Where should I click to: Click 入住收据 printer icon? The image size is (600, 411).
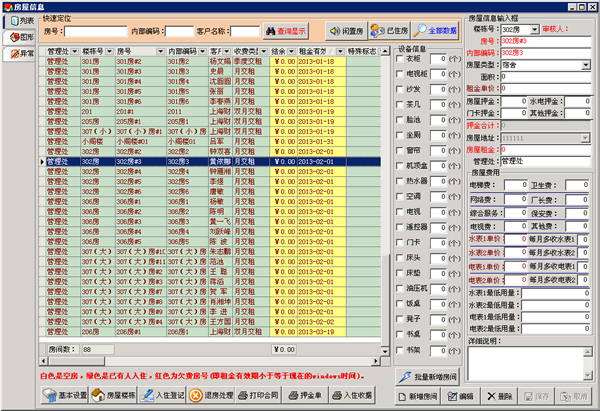337,395
